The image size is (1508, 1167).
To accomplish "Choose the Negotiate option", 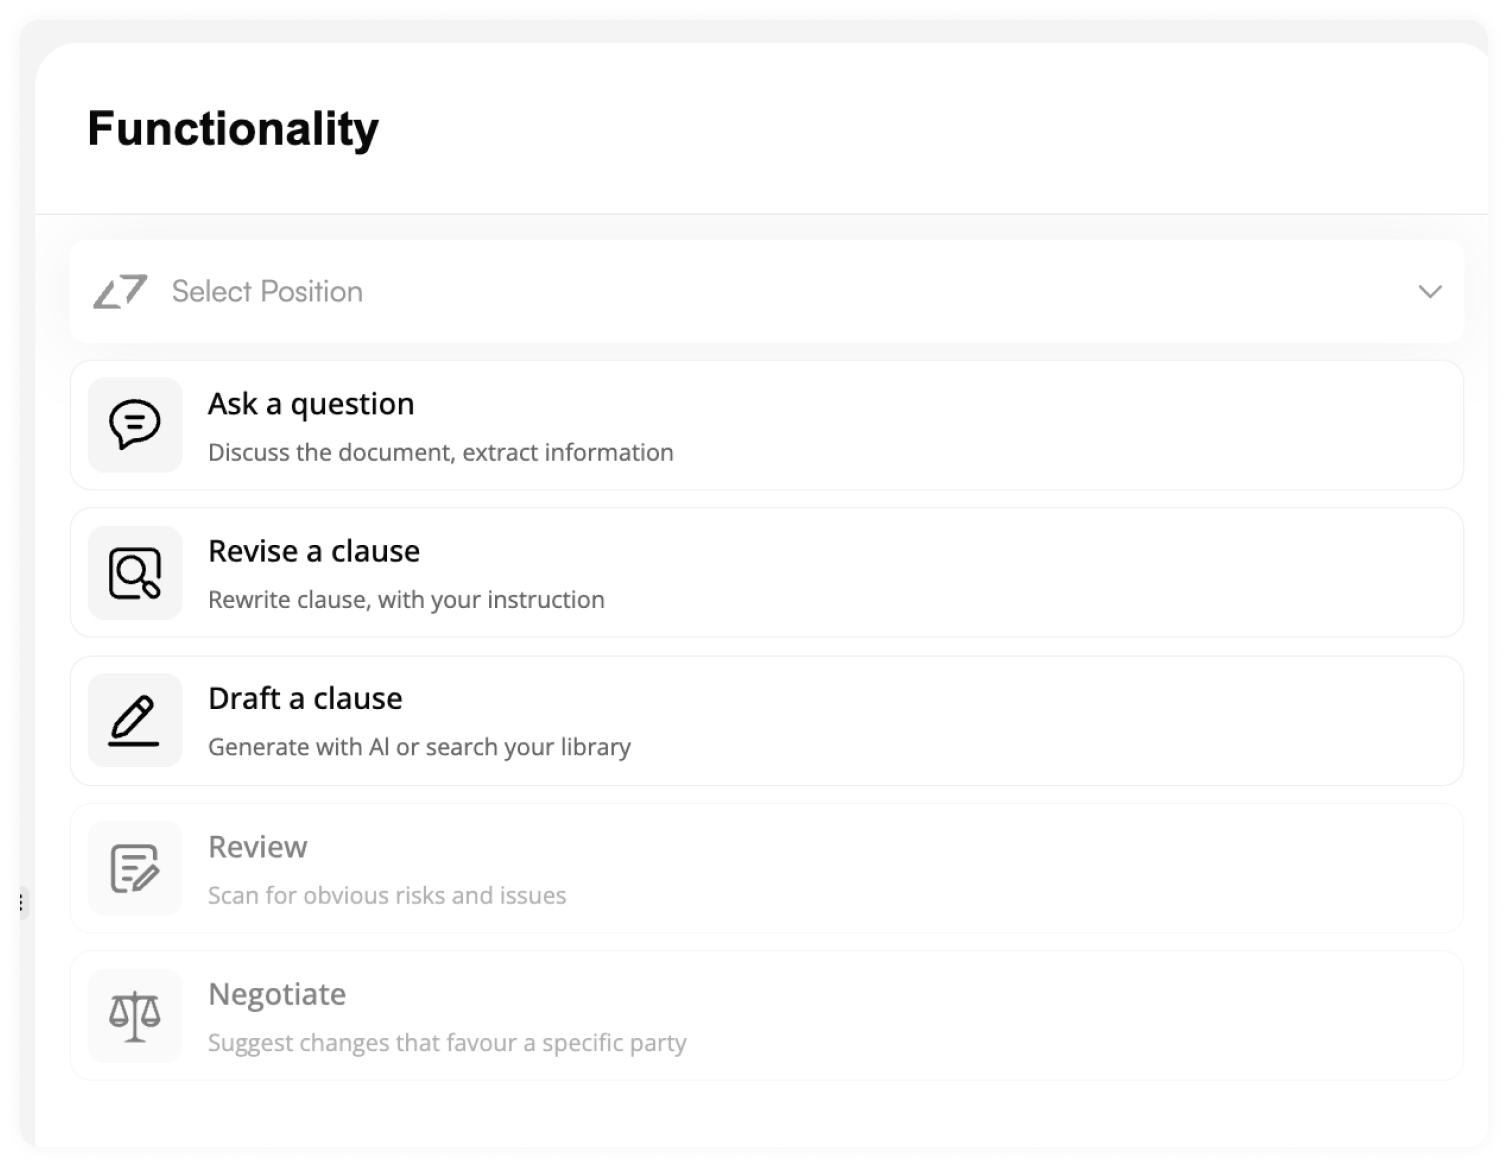I will [x=767, y=1016].
